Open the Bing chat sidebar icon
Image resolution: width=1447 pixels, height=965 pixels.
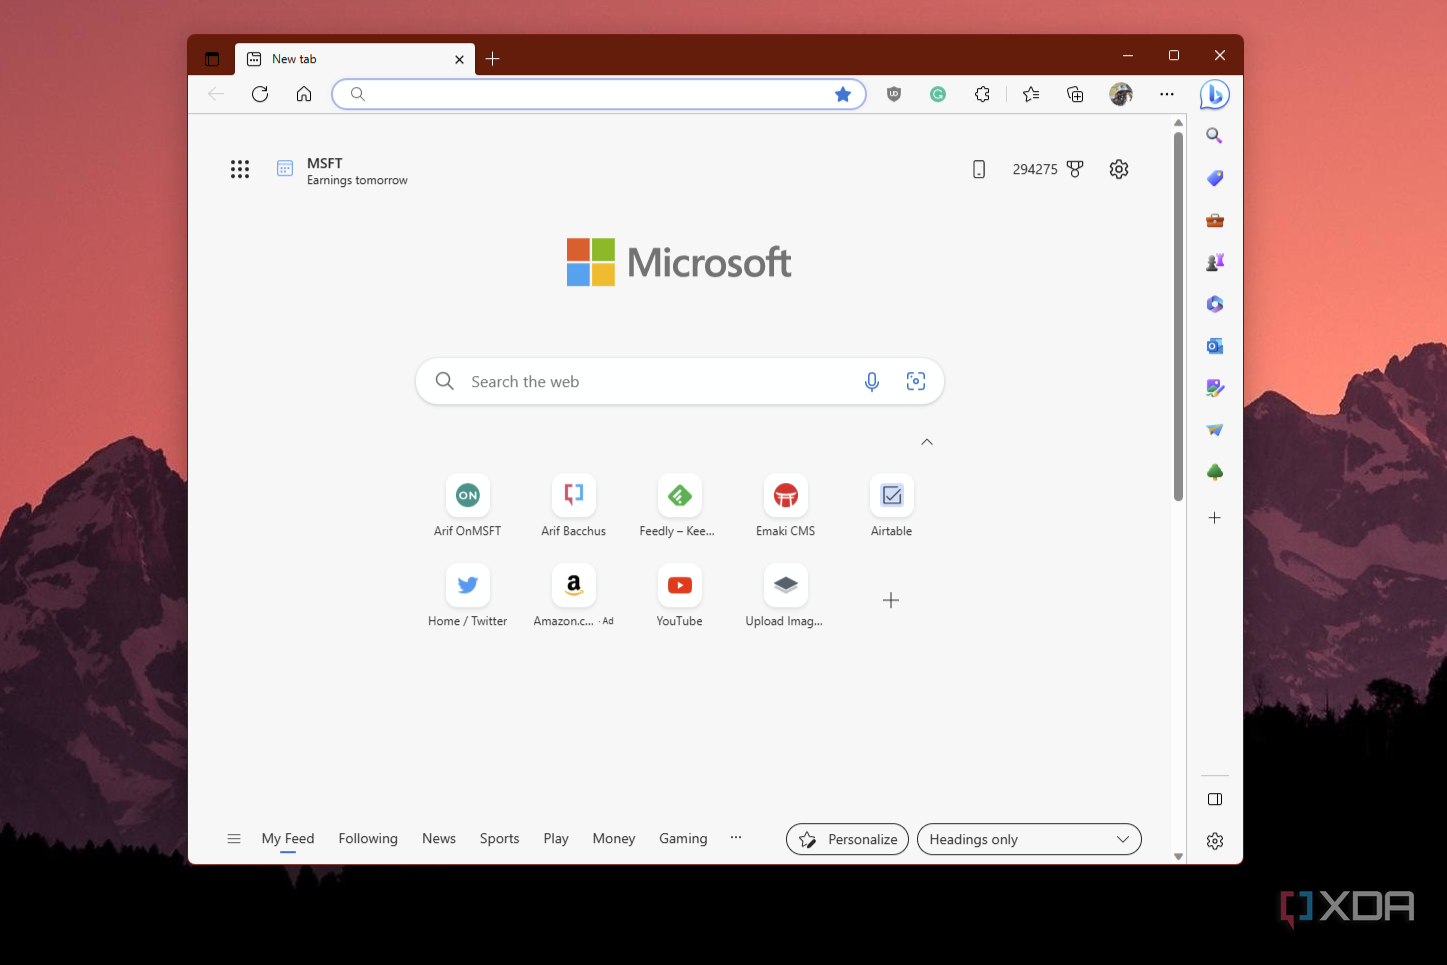1214,95
